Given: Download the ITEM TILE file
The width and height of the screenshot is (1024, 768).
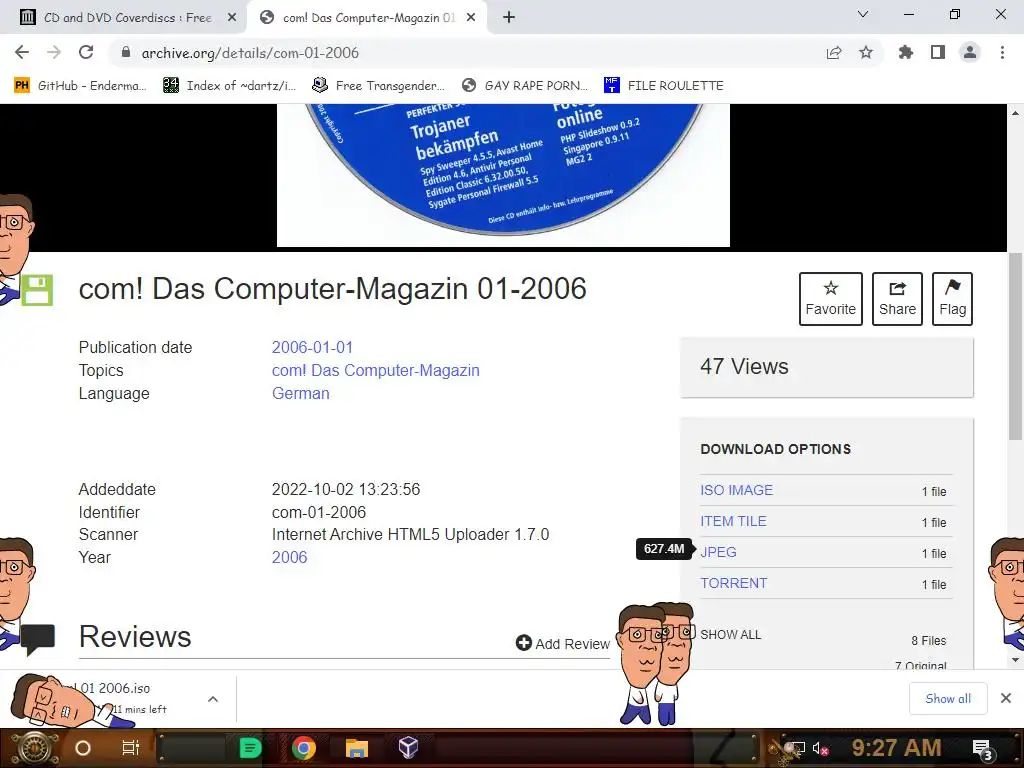Looking at the screenshot, I should (733, 521).
